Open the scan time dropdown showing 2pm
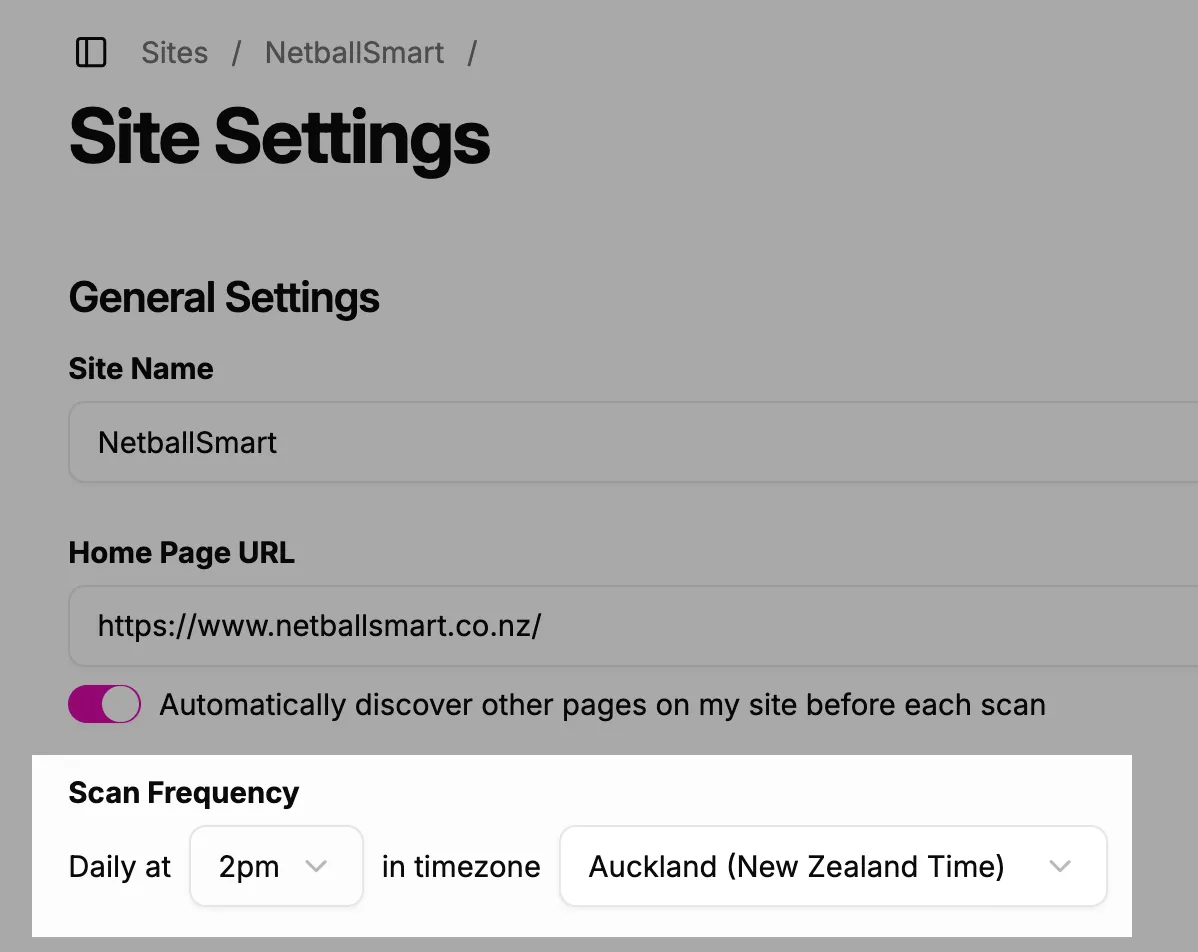Image resolution: width=1198 pixels, height=952 pixels. click(276, 866)
